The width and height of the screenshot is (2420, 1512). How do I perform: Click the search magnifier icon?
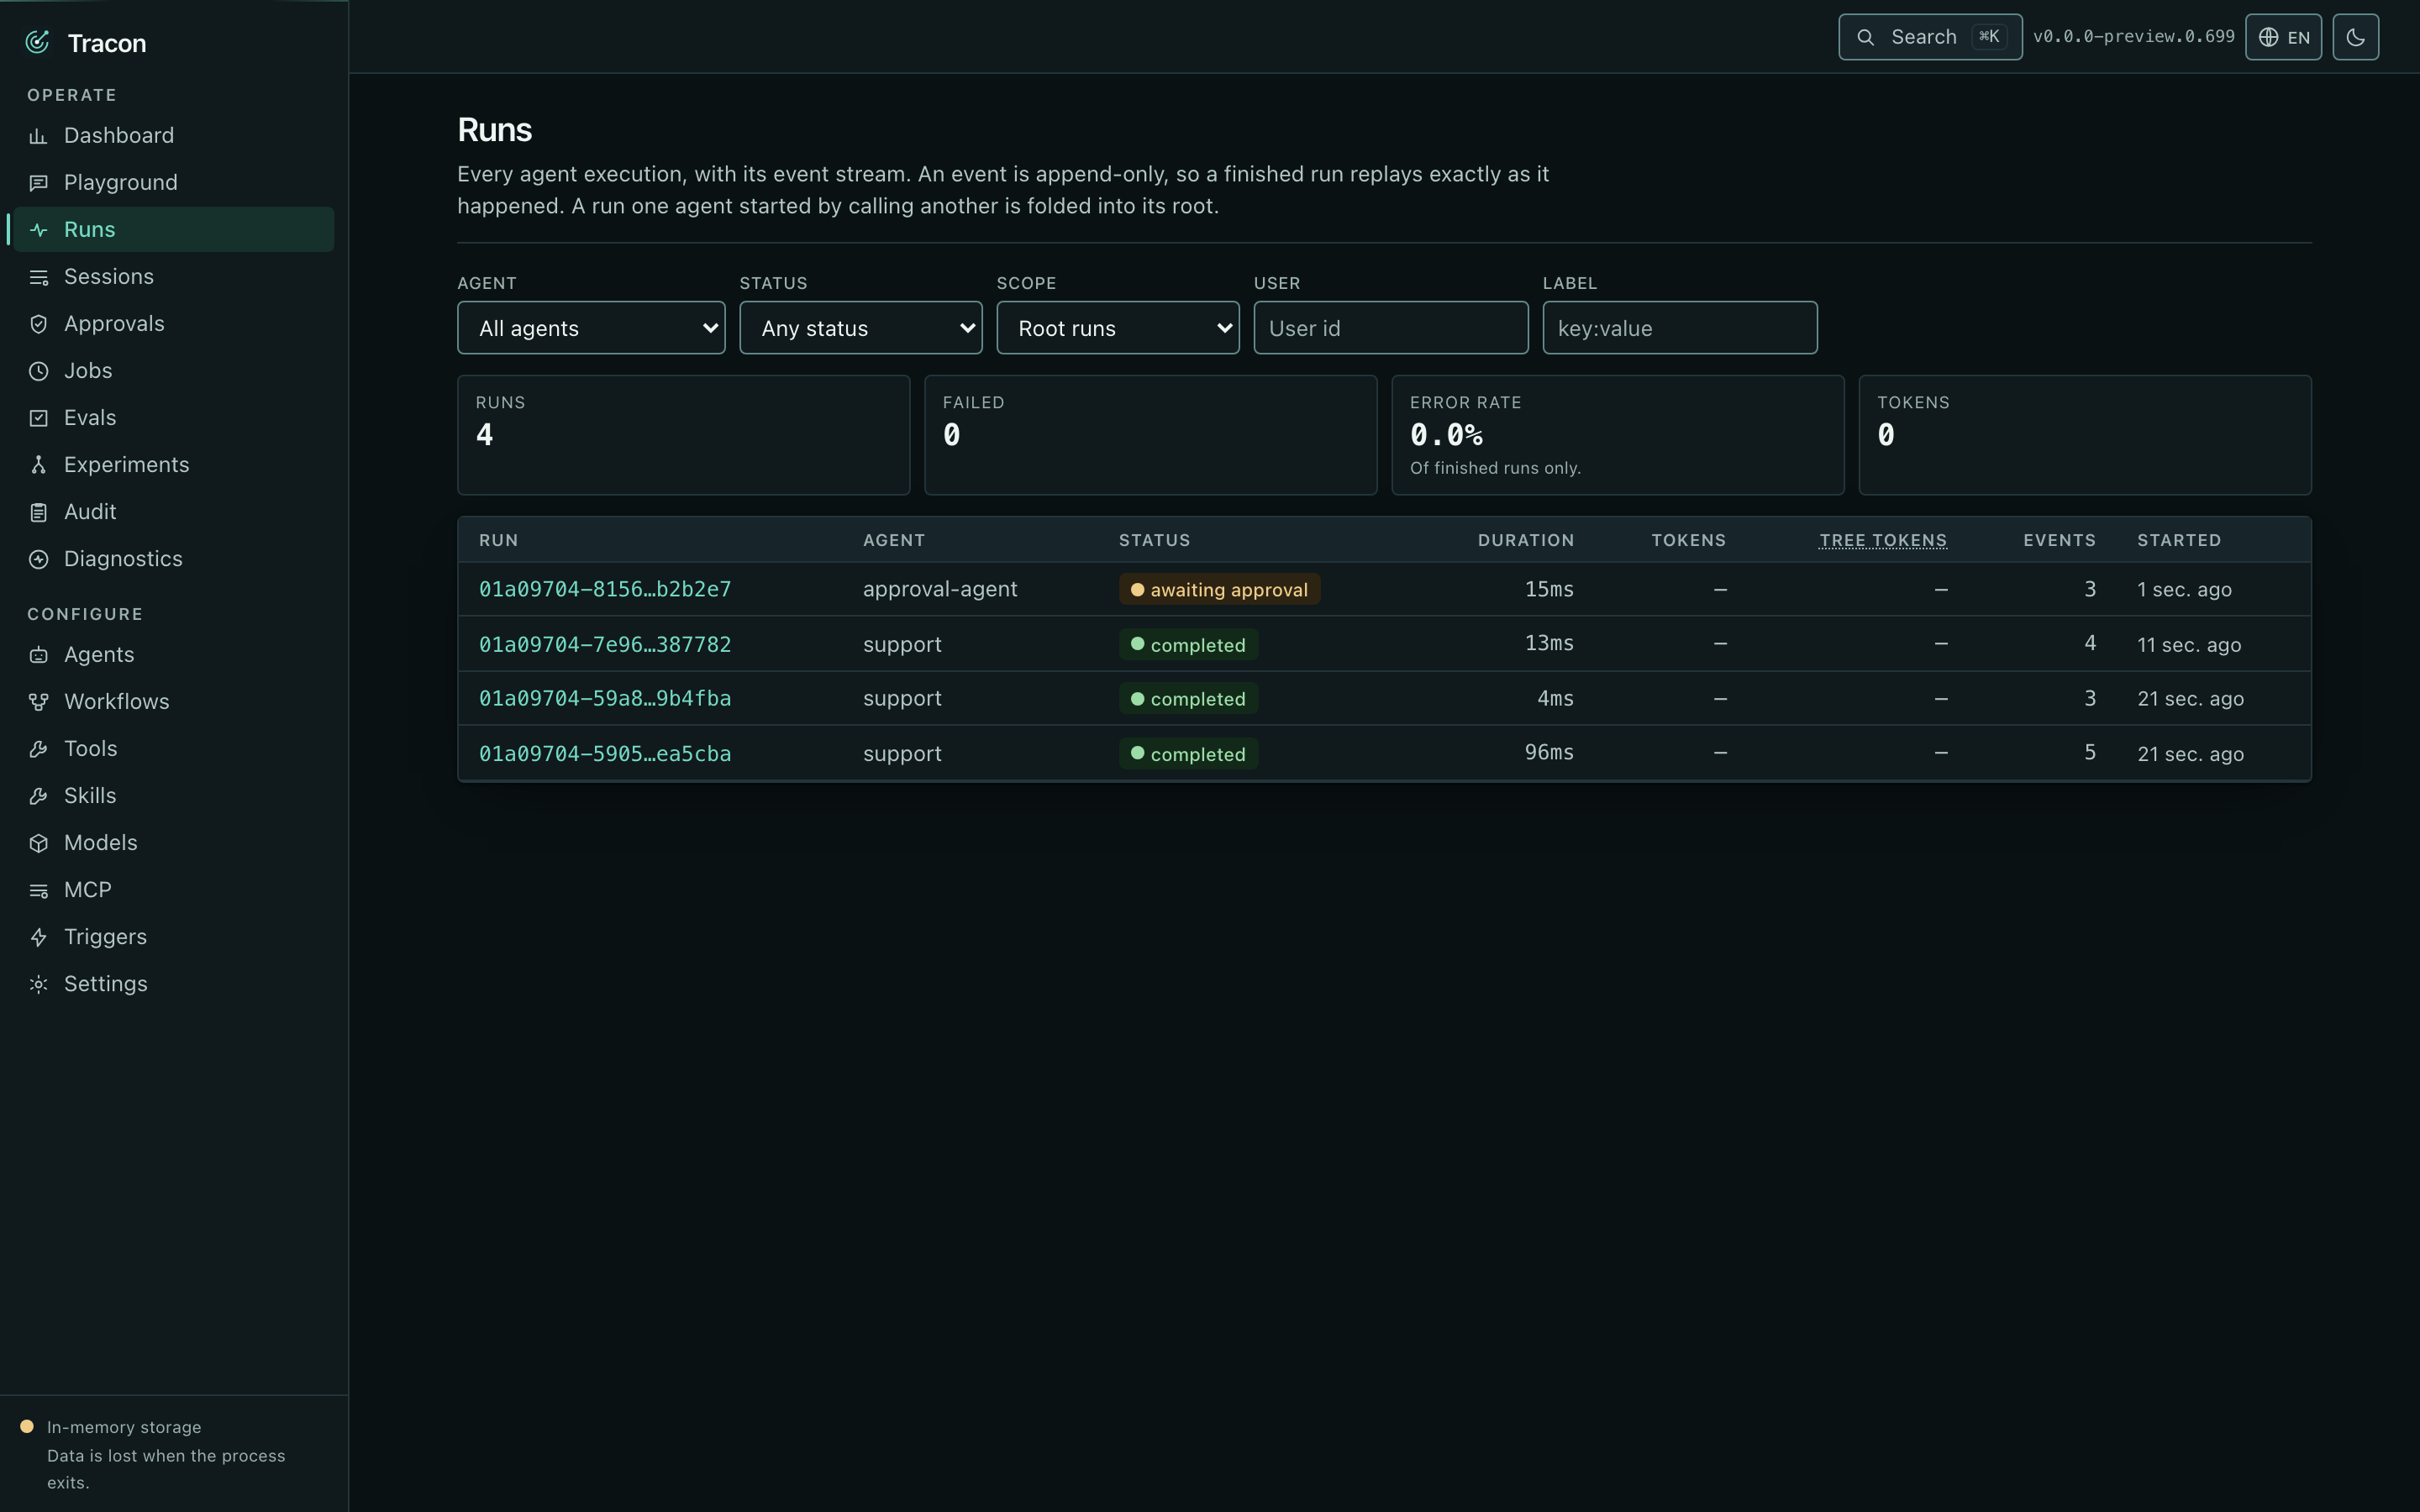1865,37
